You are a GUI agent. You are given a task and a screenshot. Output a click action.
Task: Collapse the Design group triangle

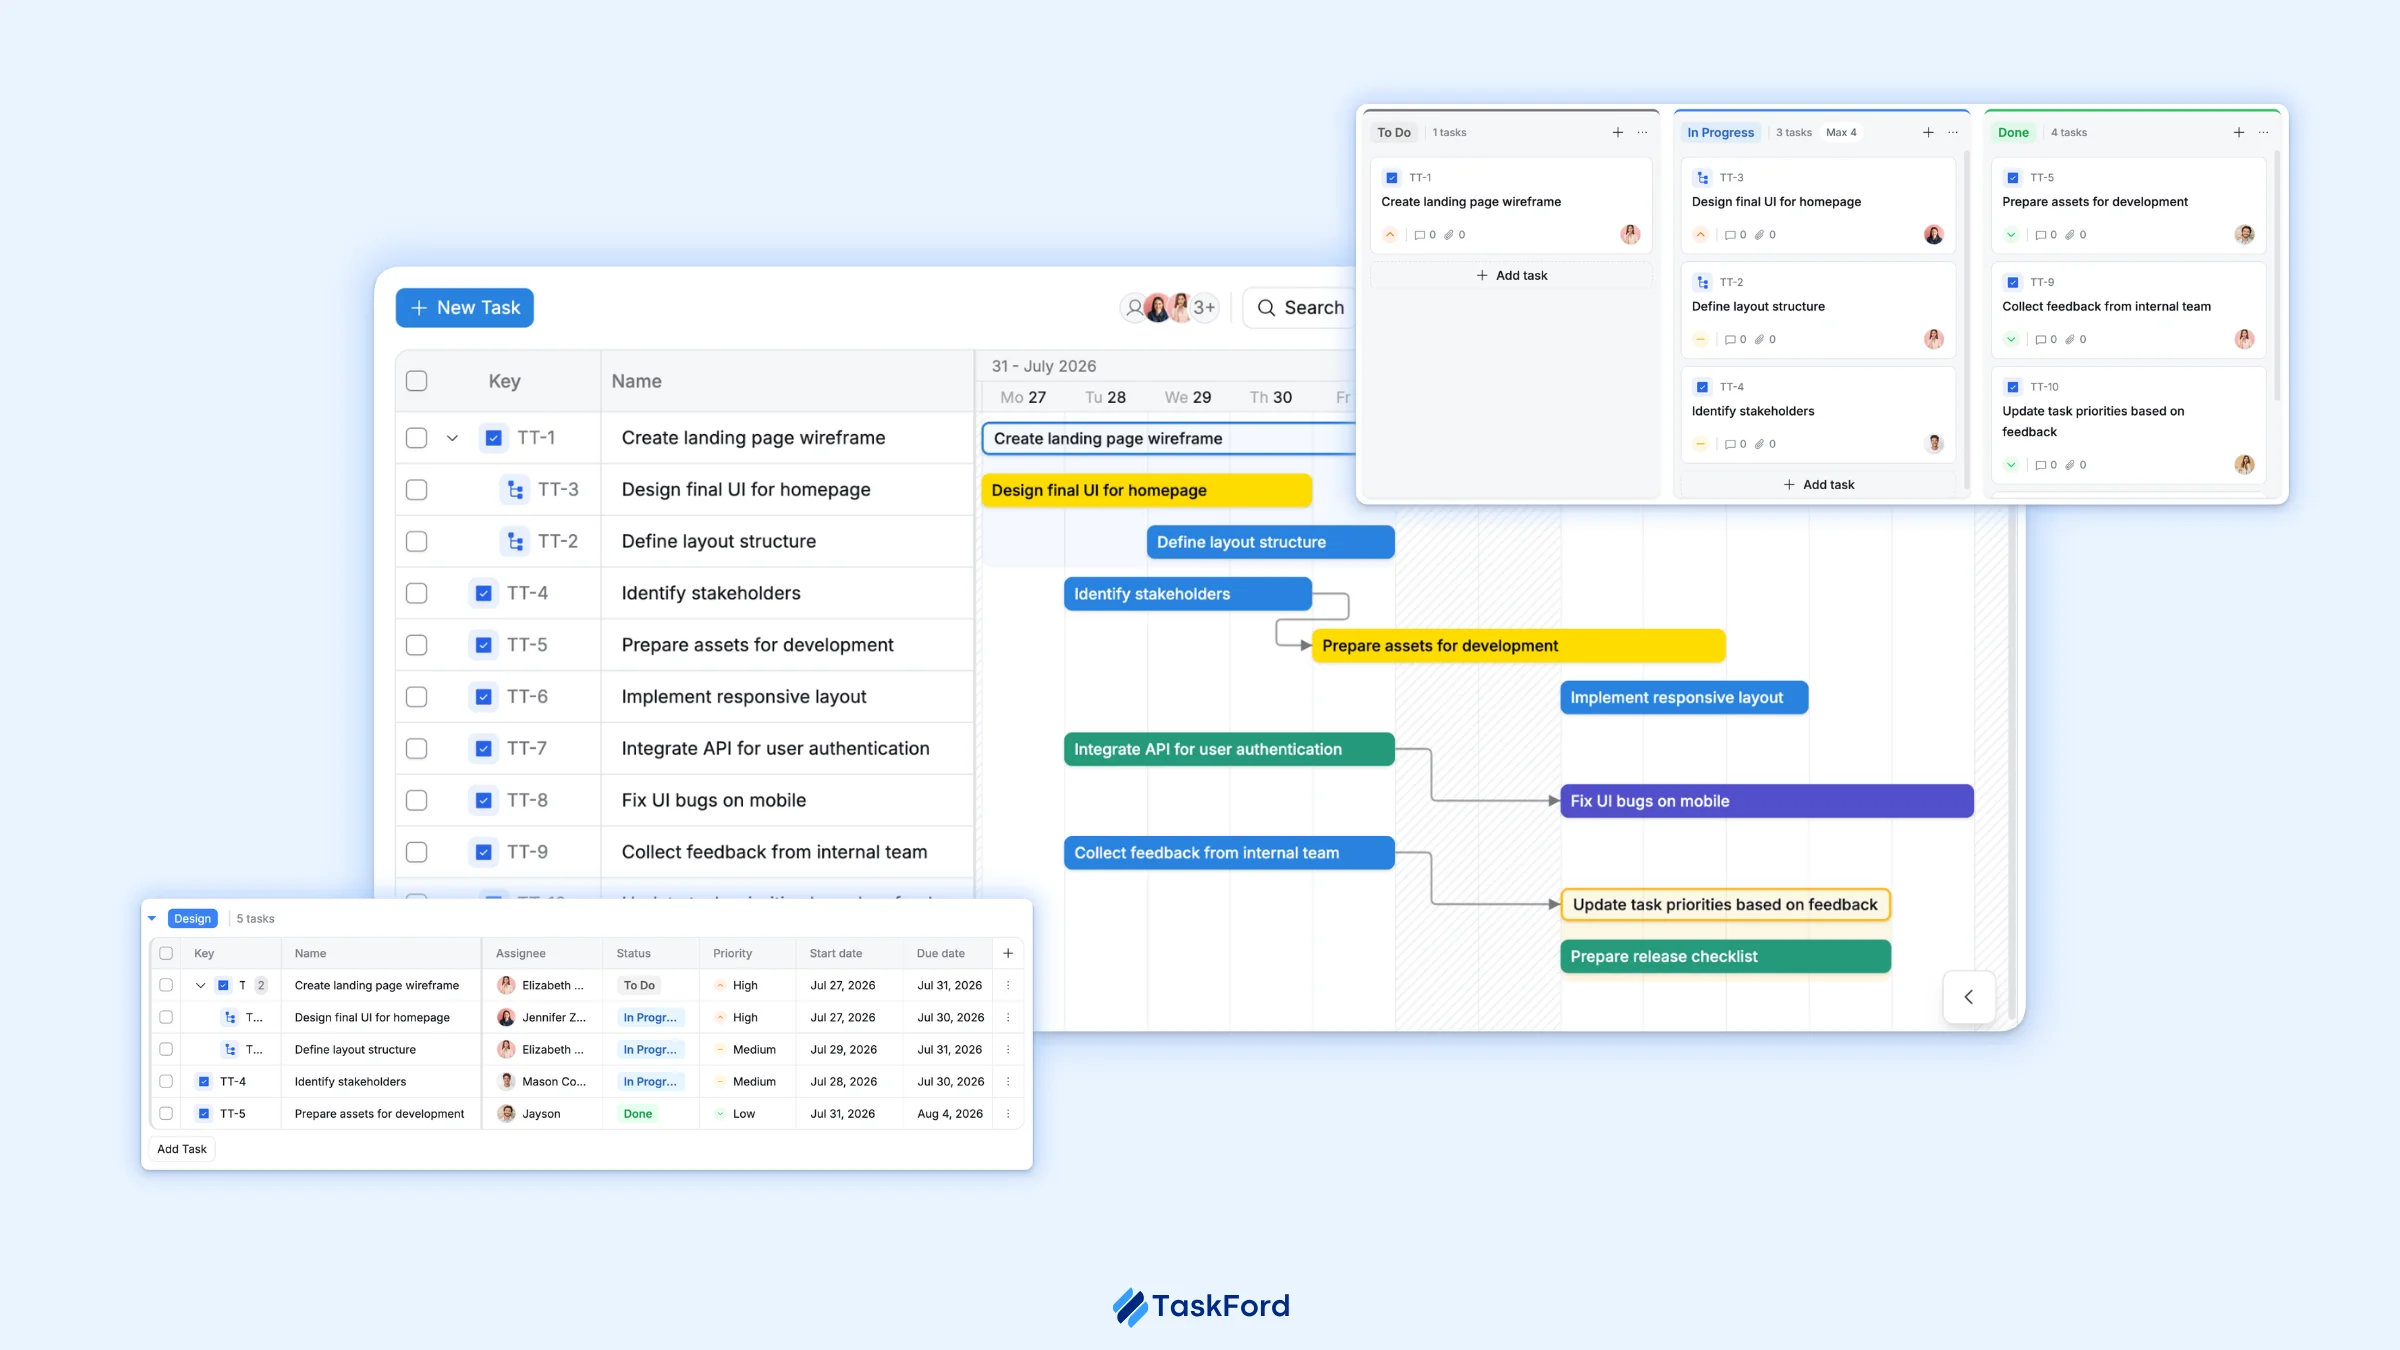pyautogui.click(x=152, y=918)
